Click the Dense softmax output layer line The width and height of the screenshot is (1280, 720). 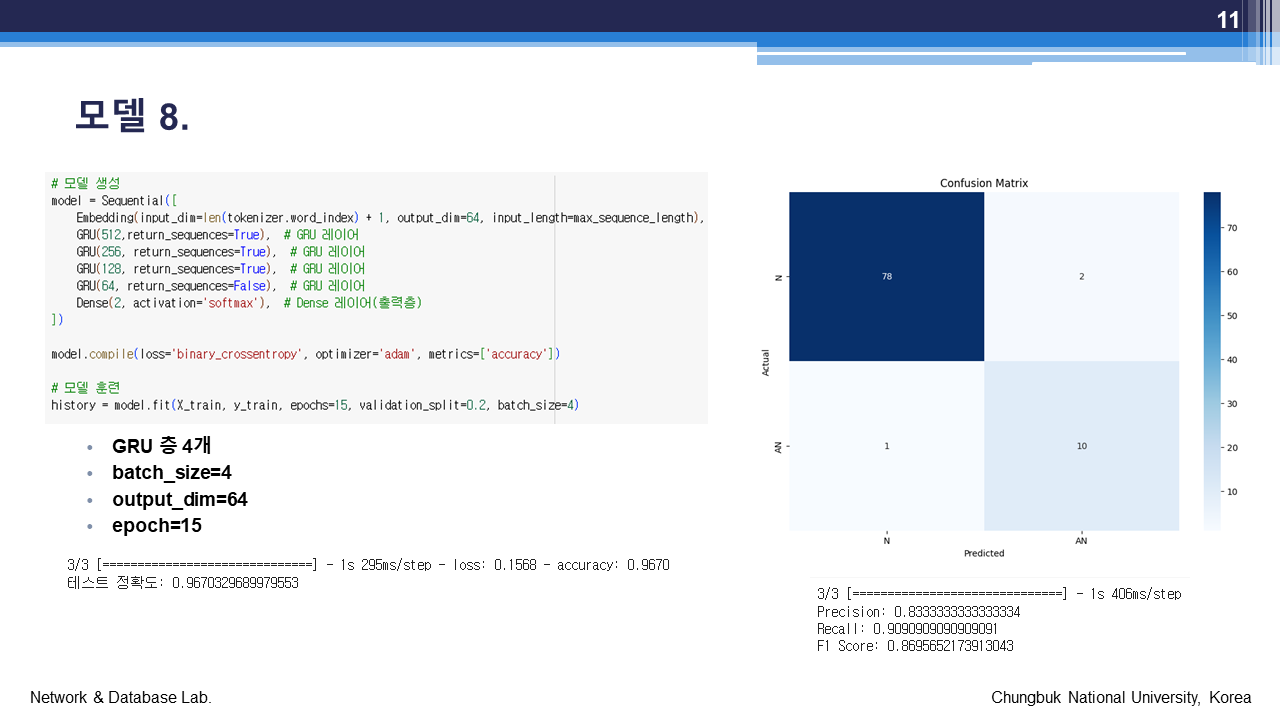[x=249, y=302]
